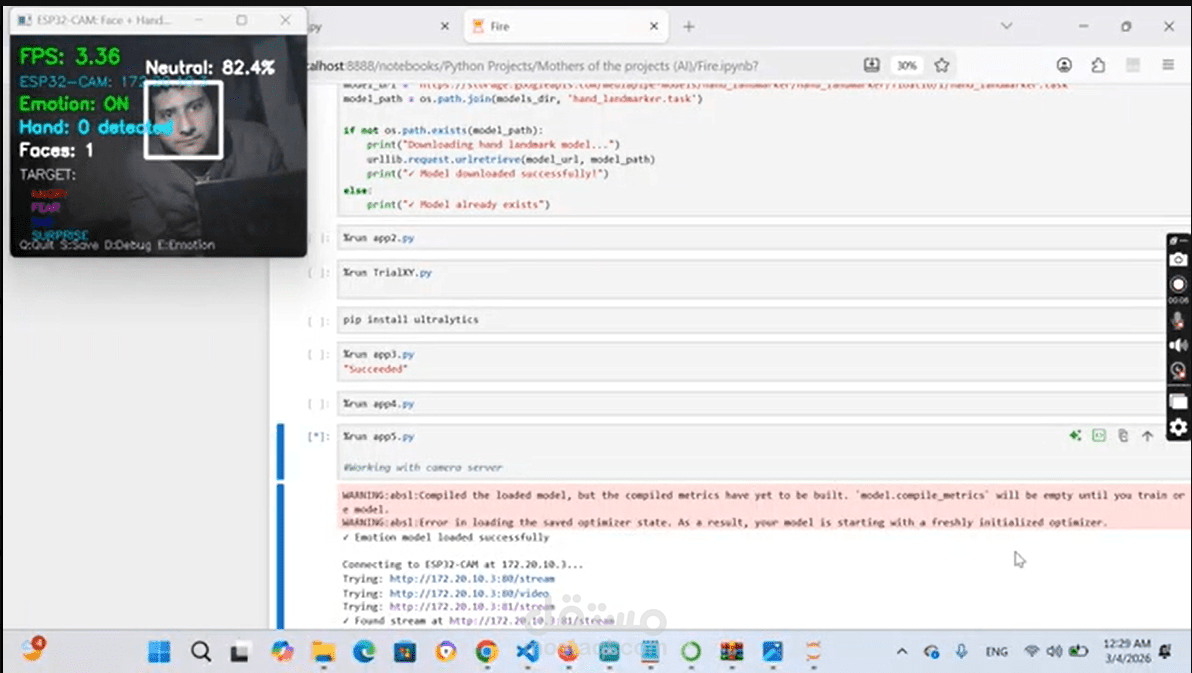Image resolution: width=1192 pixels, height=673 pixels.
Task: Click the detected face box in ESP32-CAM window
Action: (x=183, y=120)
